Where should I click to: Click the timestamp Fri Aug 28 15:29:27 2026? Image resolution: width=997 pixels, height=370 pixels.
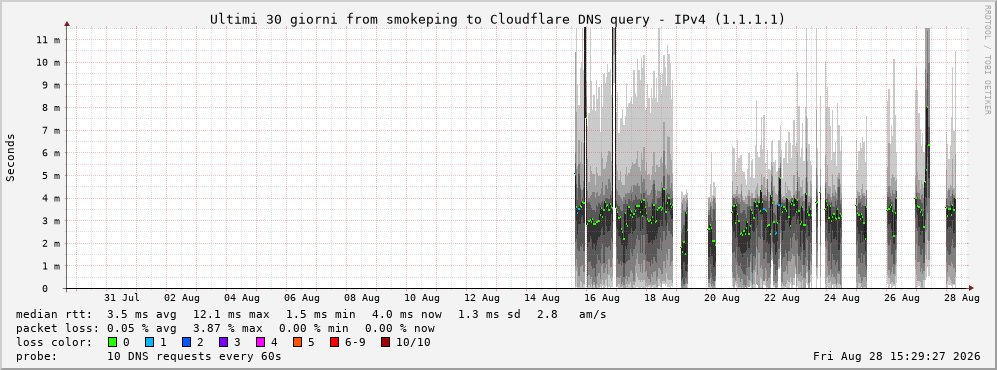897,357
